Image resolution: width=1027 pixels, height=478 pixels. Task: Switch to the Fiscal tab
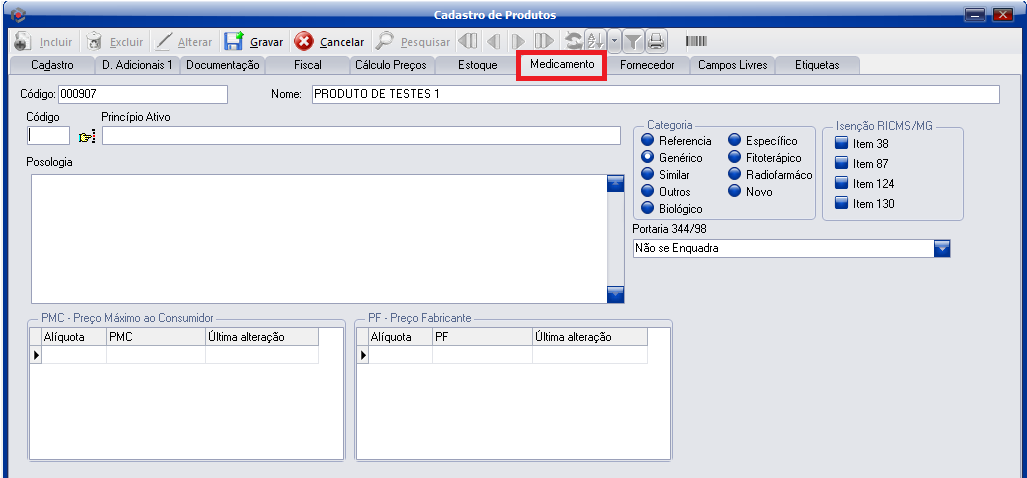[x=307, y=65]
